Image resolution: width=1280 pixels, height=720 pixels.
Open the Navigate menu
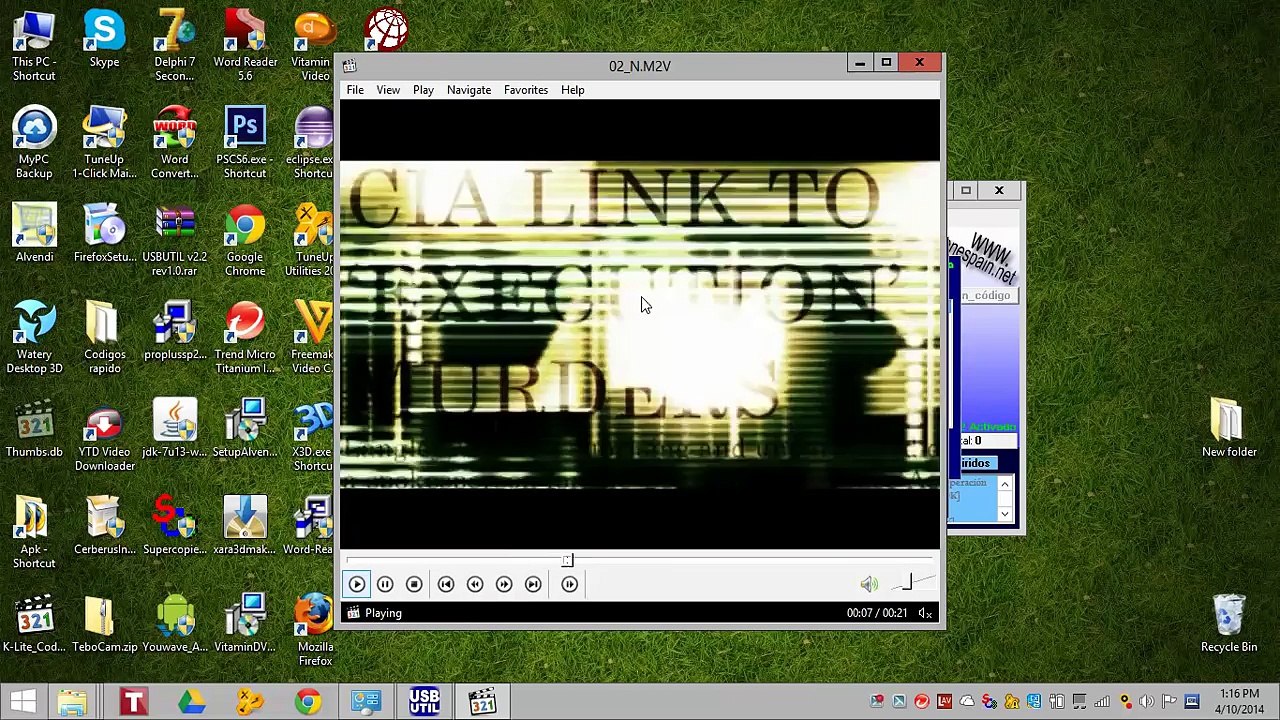tap(469, 90)
